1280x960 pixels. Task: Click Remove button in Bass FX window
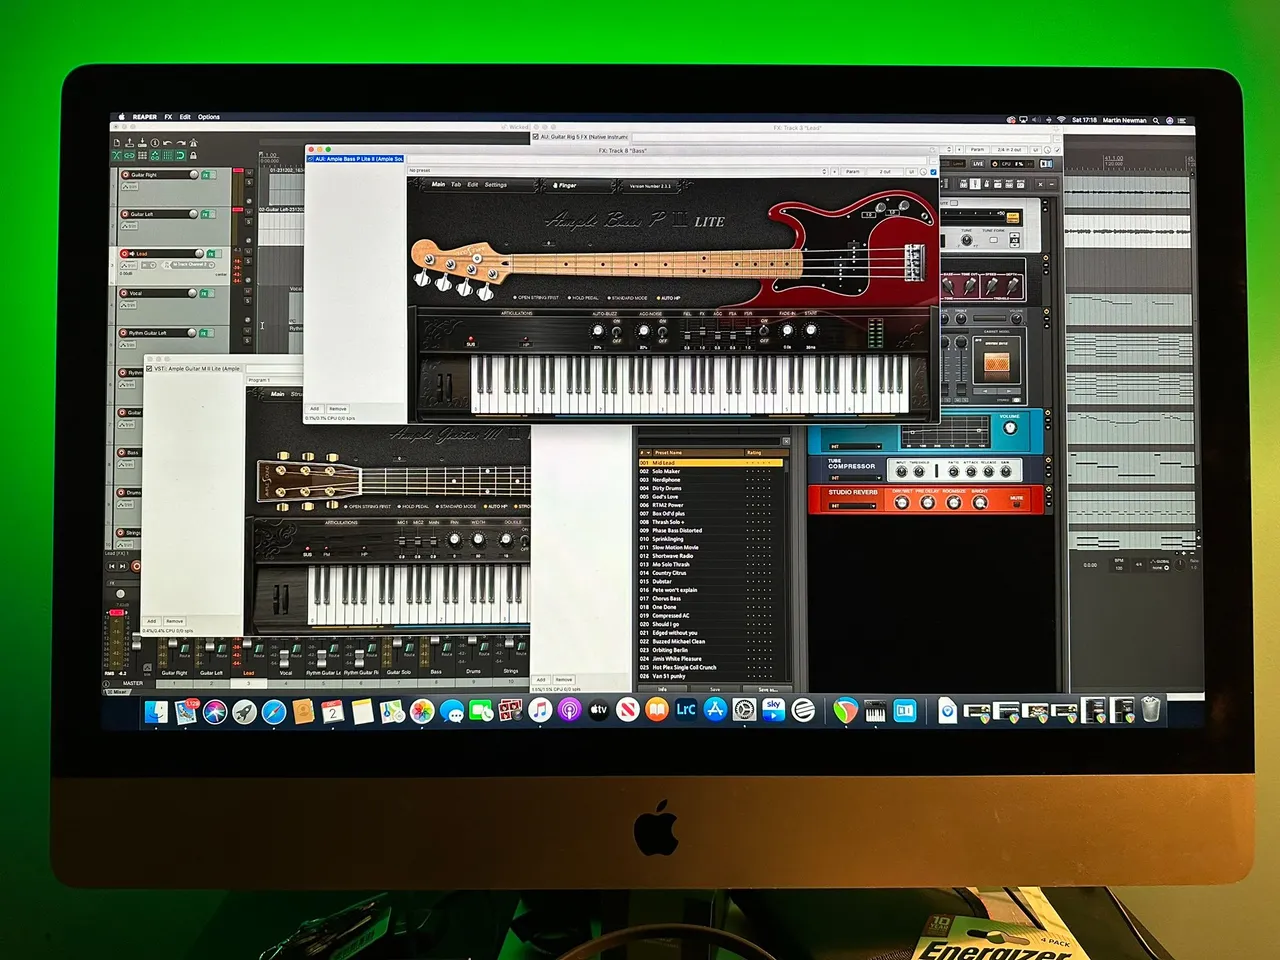point(338,409)
